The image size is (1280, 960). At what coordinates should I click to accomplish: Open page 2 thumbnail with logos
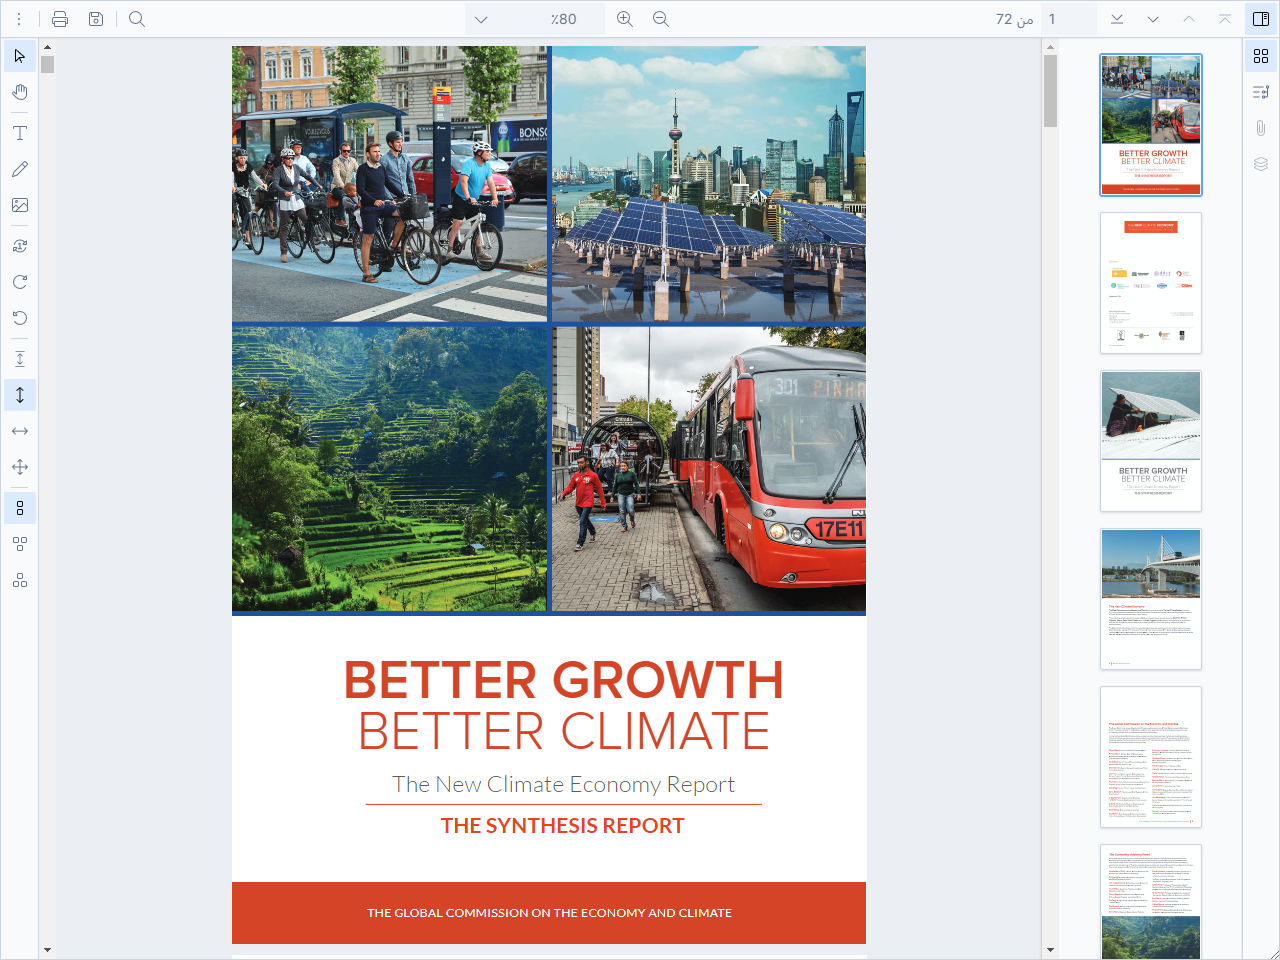pyautogui.click(x=1151, y=283)
